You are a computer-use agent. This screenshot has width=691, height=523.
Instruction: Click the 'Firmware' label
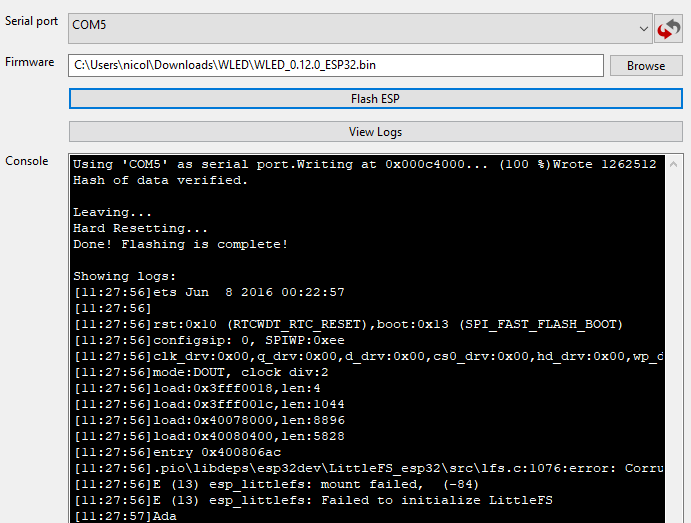(x=30, y=62)
